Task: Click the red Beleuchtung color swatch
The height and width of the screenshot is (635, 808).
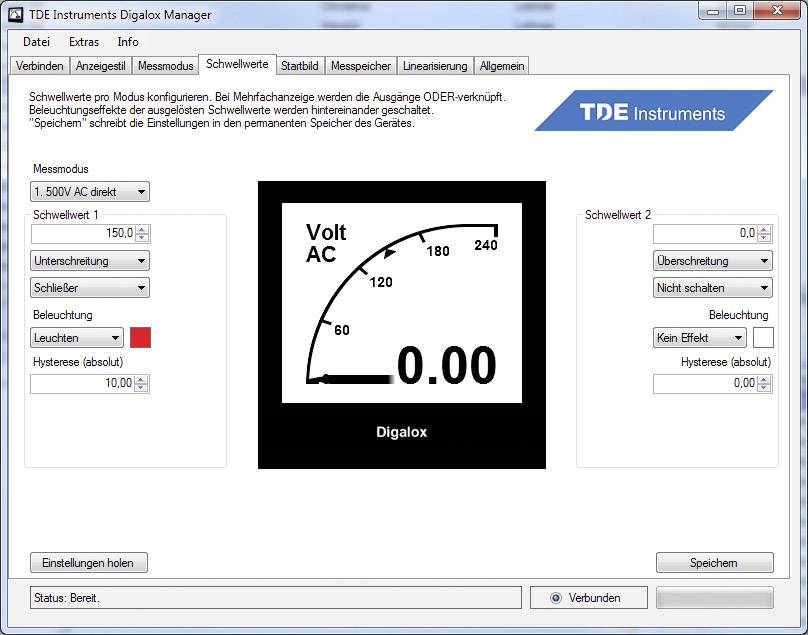Action: [x=140, y=338]
